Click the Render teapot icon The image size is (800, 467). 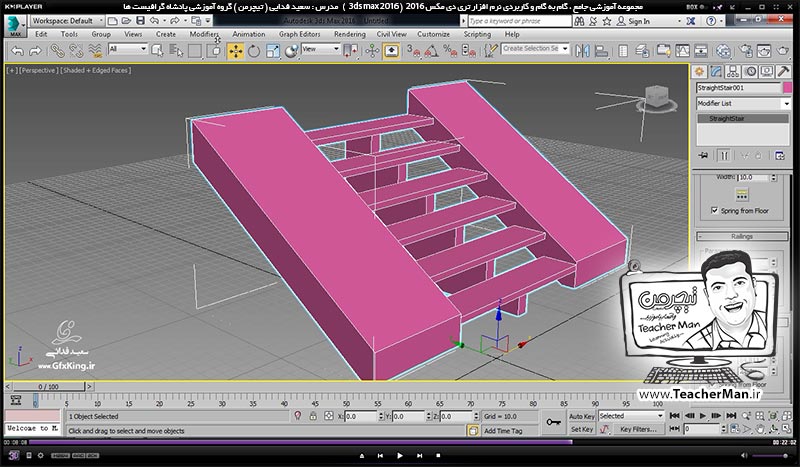(x=783, y=51)
